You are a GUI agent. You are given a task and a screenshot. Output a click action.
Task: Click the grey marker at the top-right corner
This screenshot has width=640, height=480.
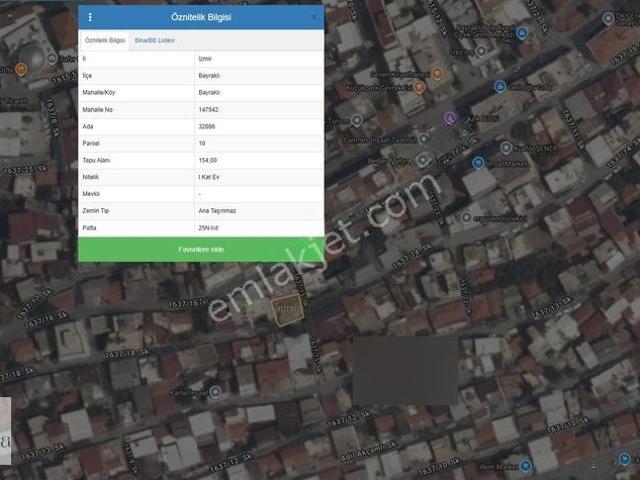[x=608, y=18]
